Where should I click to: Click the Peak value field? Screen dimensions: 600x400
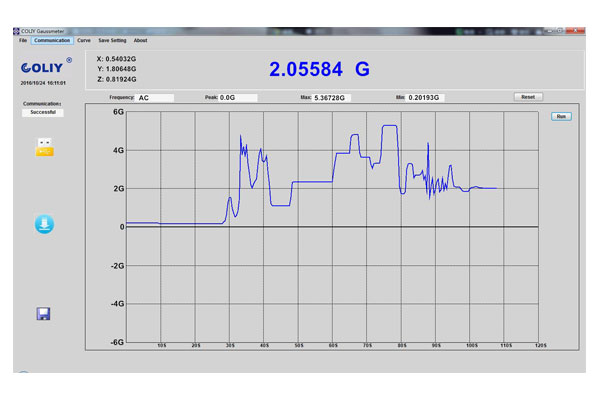click(238, 97)
